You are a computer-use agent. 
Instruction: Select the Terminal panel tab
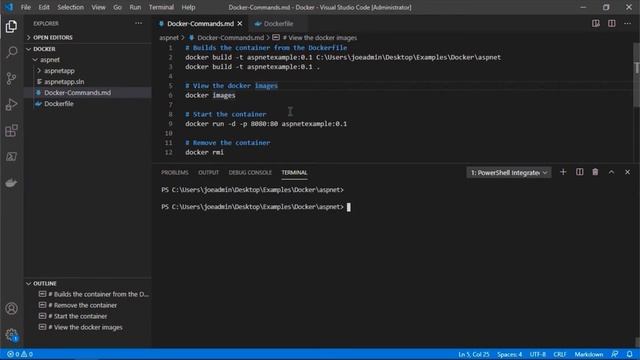click(x=294, y=173)
